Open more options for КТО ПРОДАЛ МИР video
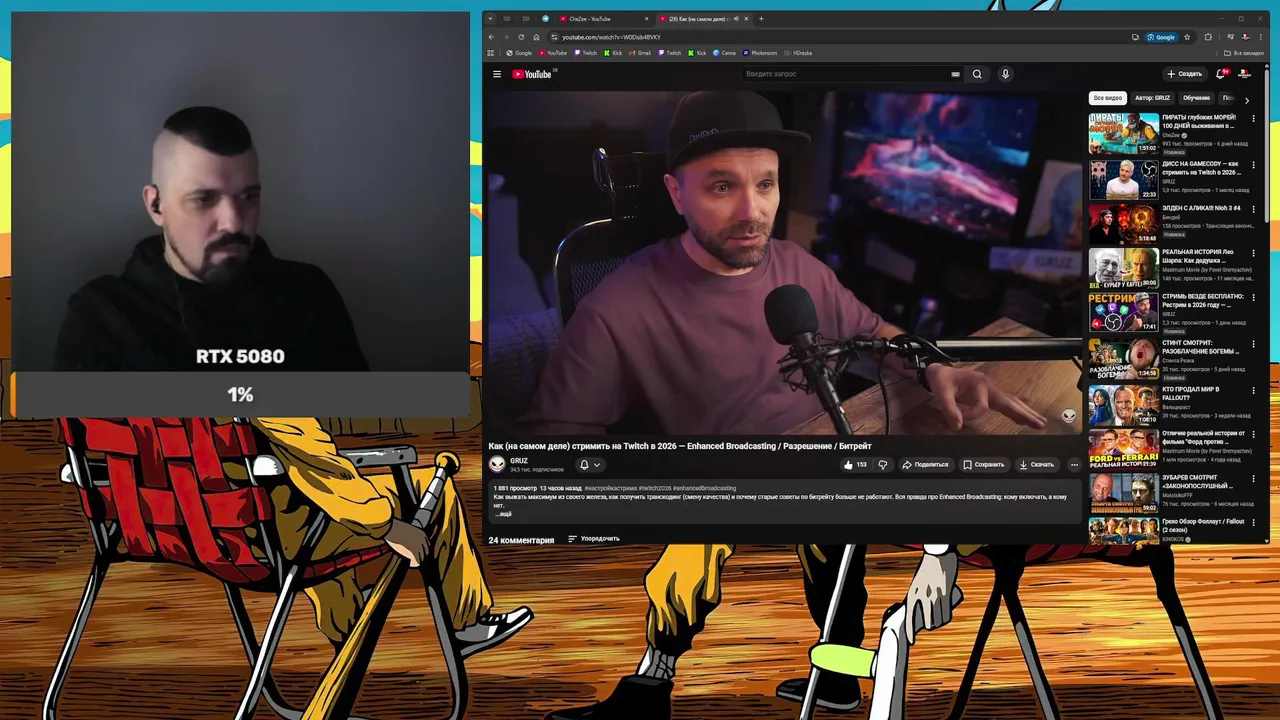Screen dimensions: 1280x720 click(x=1253, y=390)
